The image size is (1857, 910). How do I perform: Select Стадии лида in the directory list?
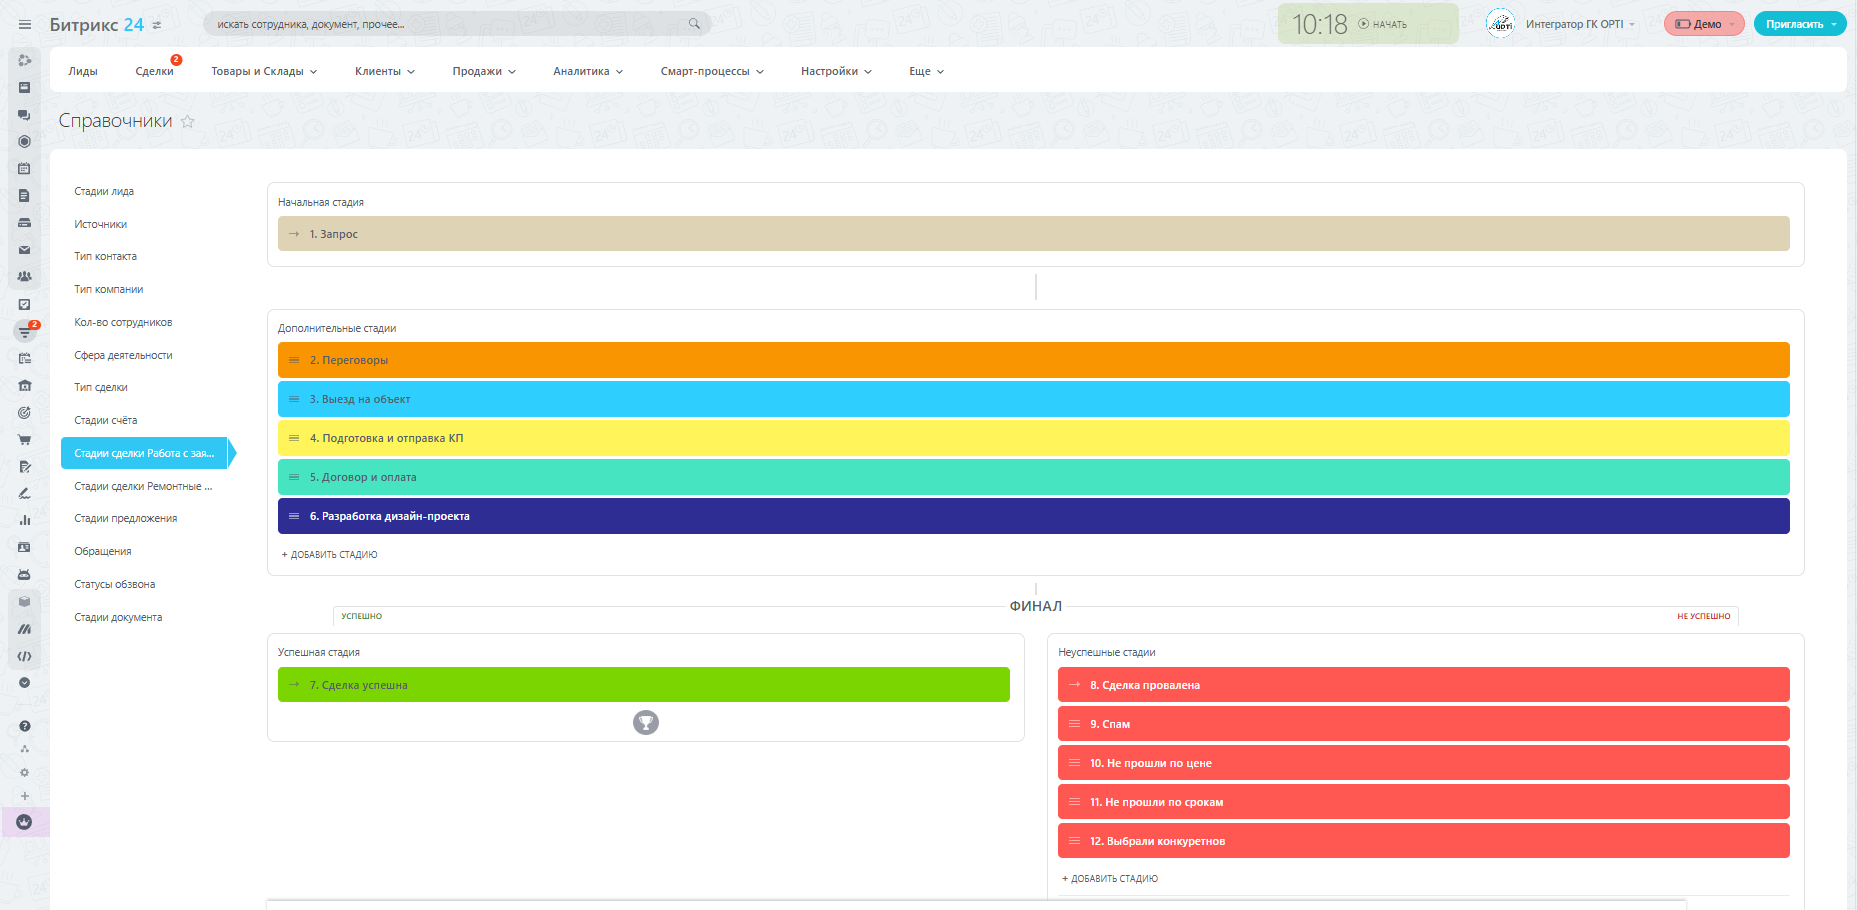coord(104,191)
